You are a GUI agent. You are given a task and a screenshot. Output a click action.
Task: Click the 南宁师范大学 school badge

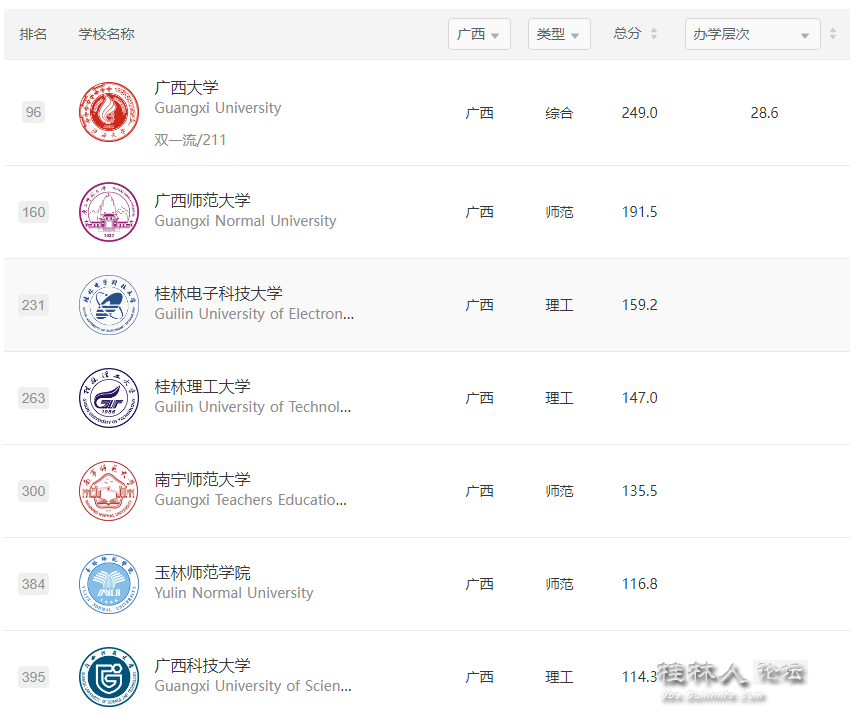pos(109,491)
